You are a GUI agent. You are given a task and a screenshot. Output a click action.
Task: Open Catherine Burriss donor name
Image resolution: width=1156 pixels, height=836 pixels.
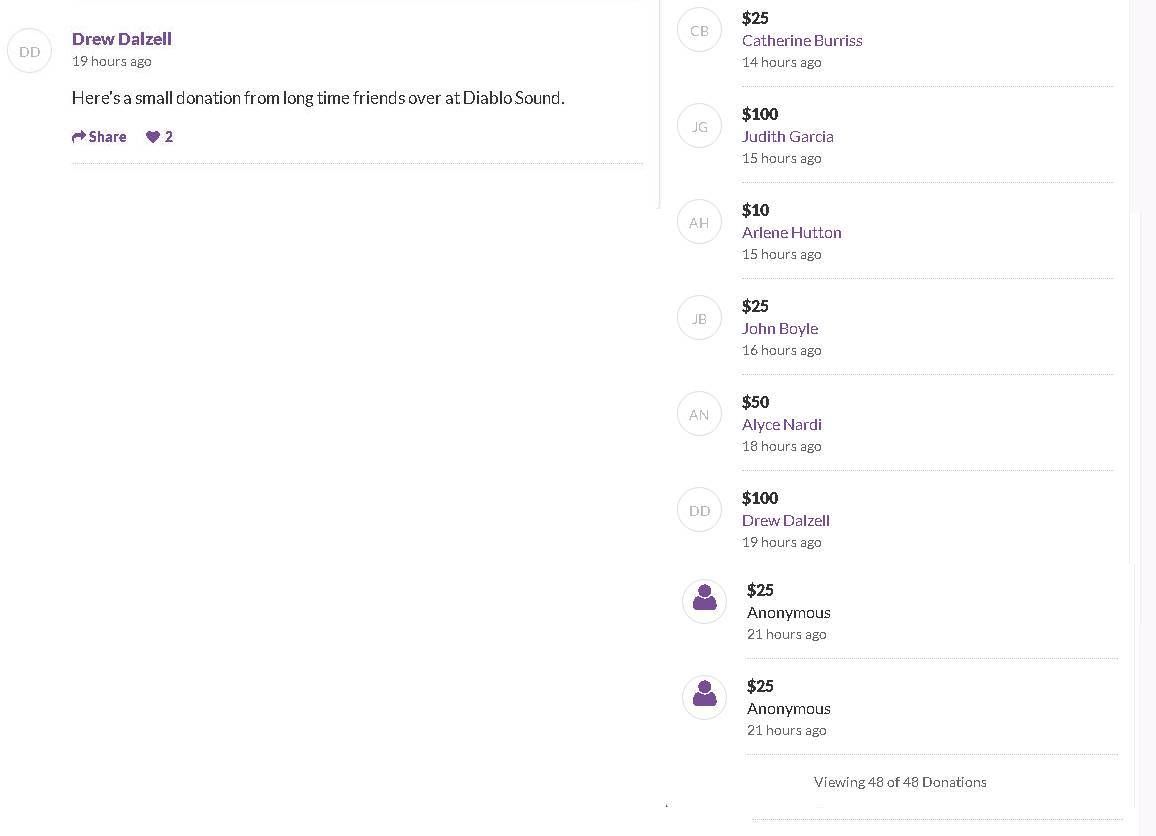pos(802,41)
